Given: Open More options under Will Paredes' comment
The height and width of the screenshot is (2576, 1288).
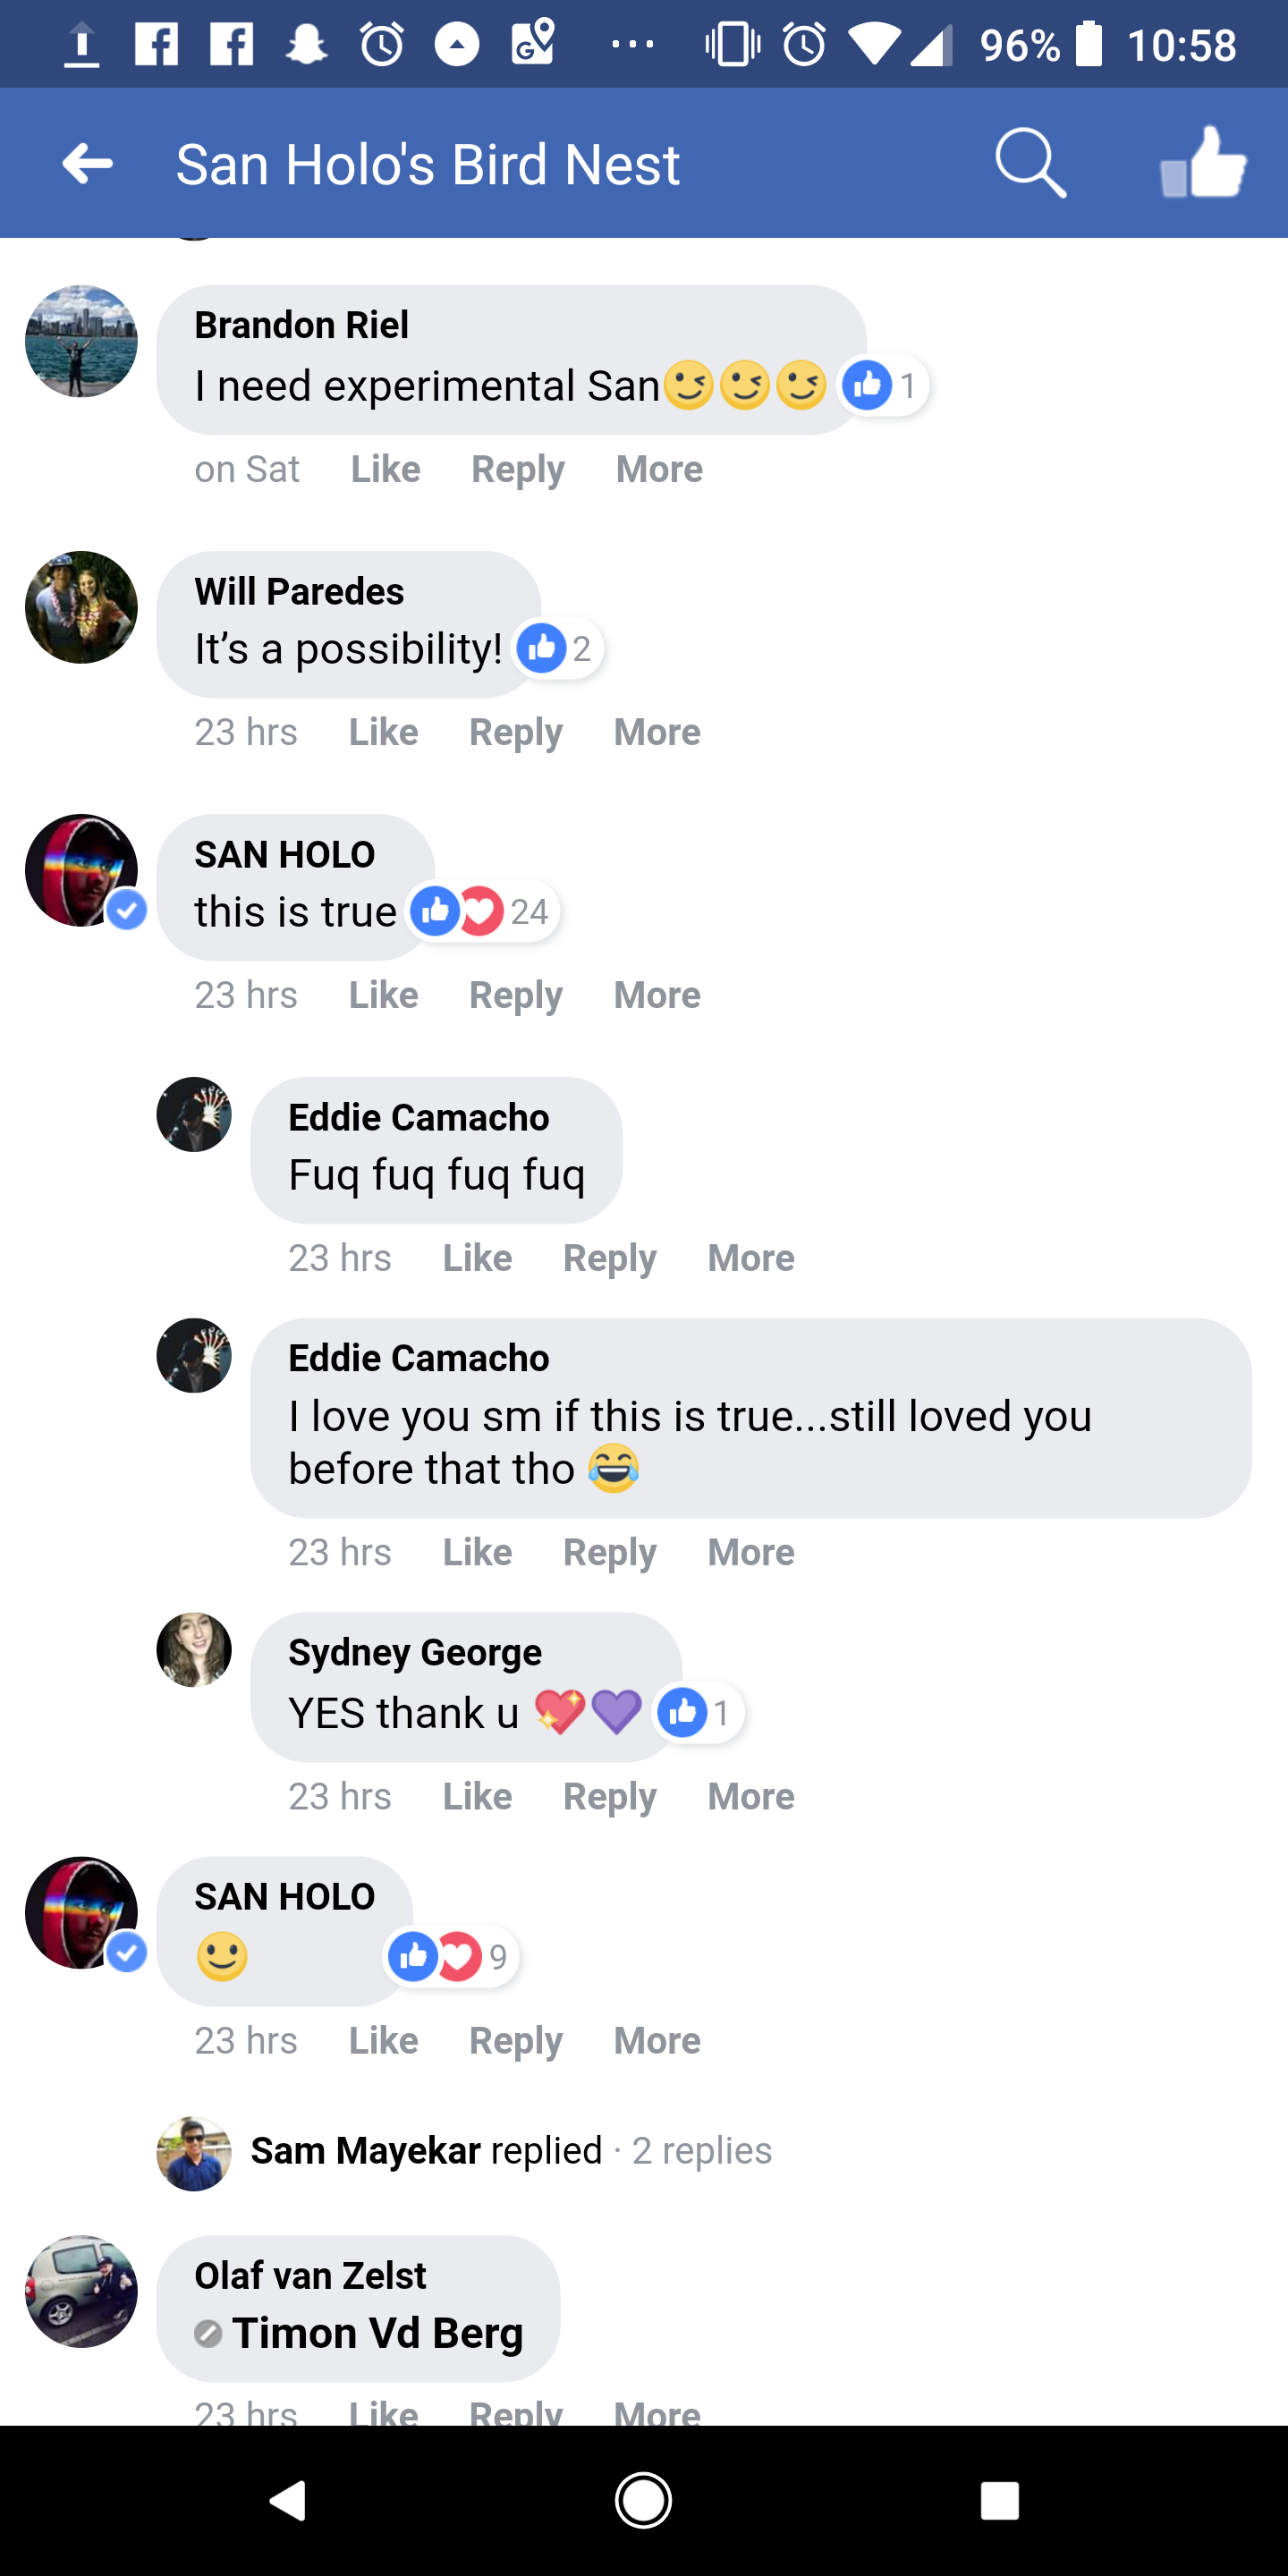Looking at the screenshot, I should point(657,732).
